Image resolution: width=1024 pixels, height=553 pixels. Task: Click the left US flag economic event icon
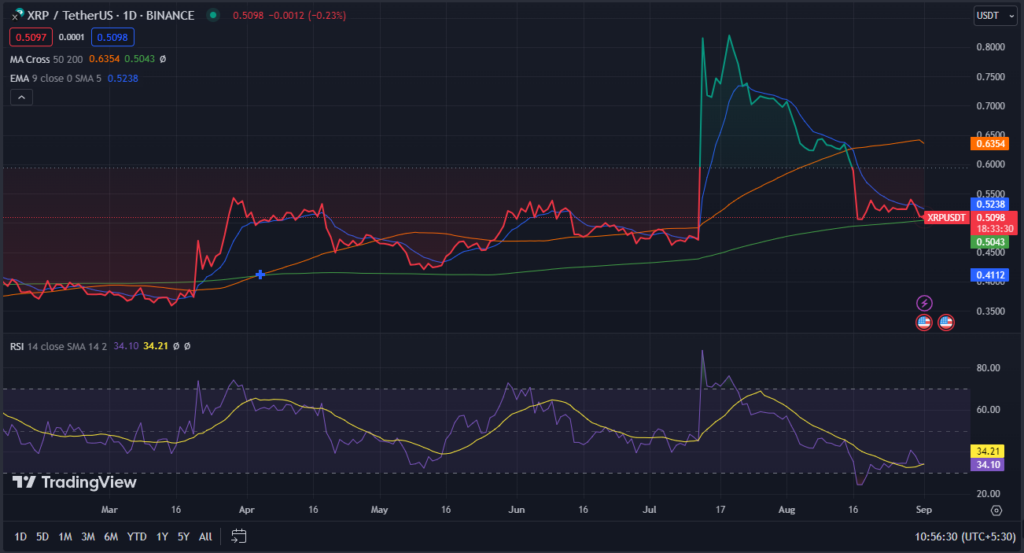coord(925,322)
